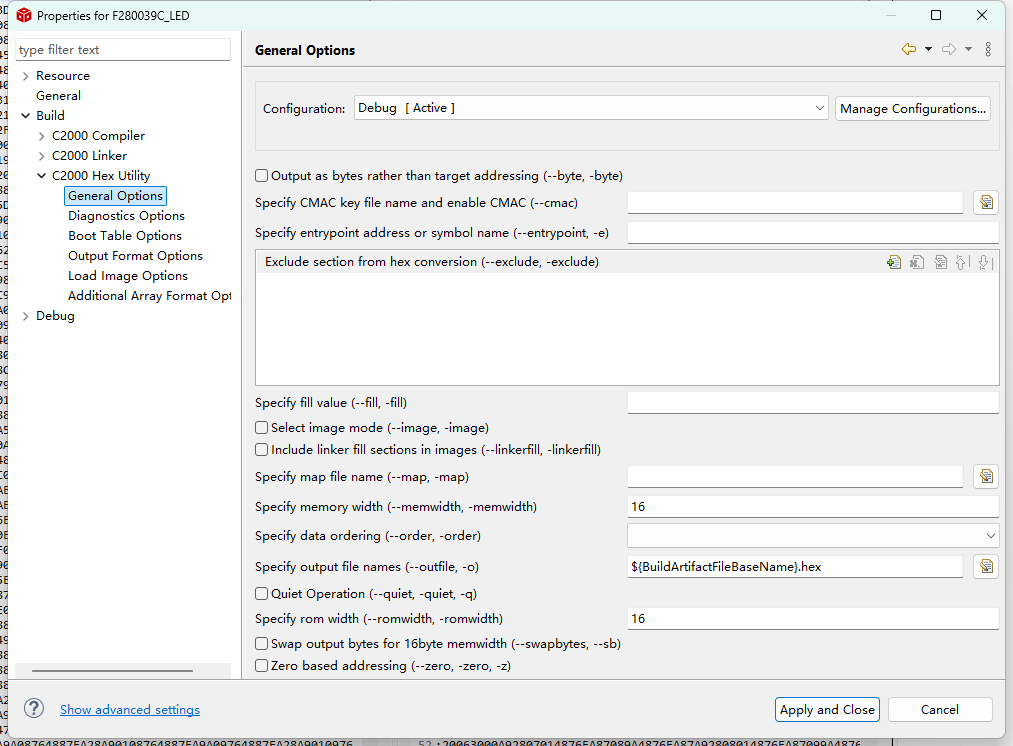Click browse icon beside map file name field

[986, 477]
